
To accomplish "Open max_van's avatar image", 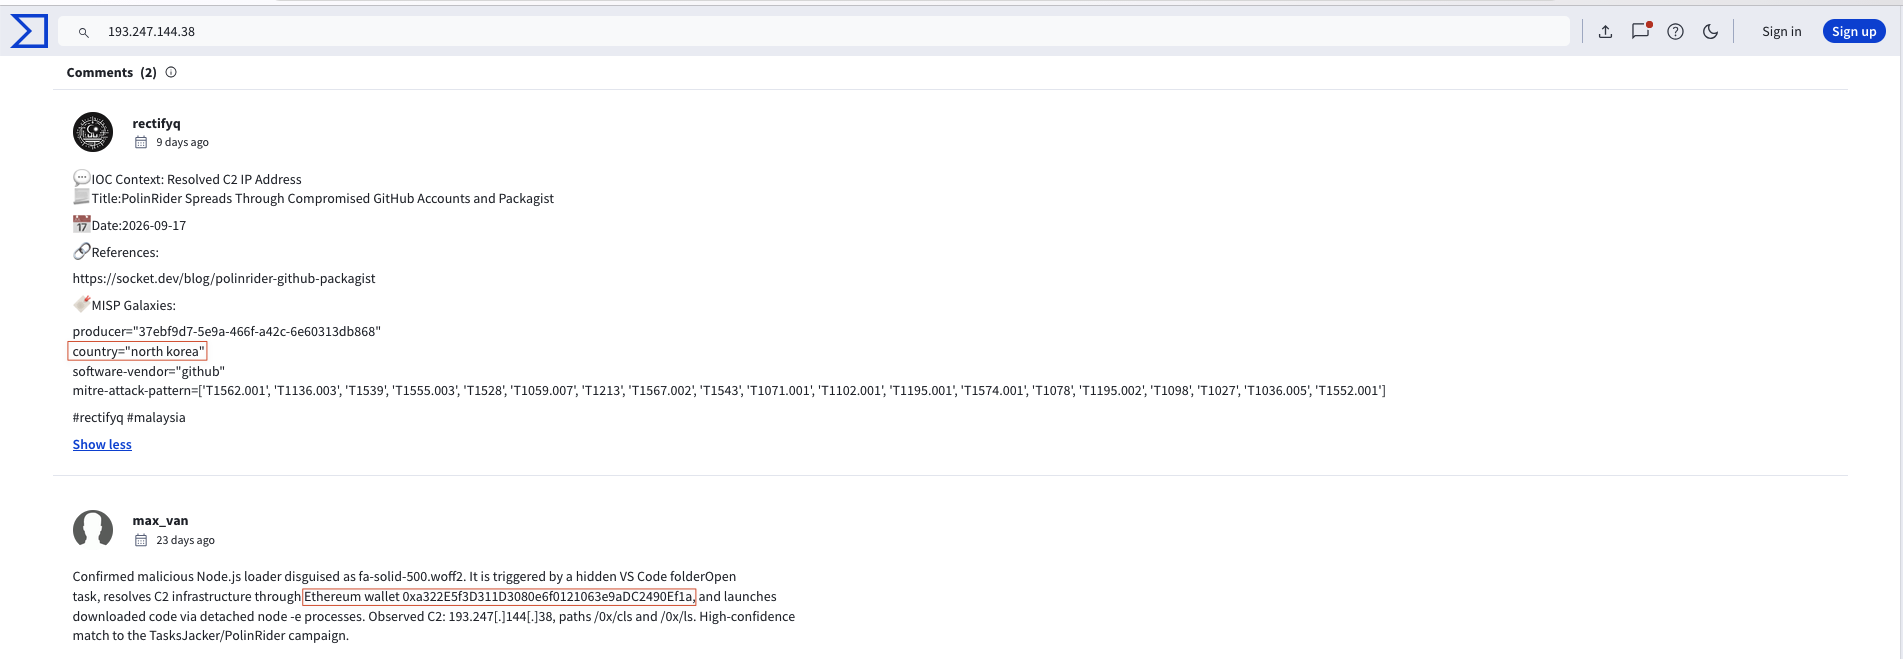I will pyautogui.click(x=93, y=529).
